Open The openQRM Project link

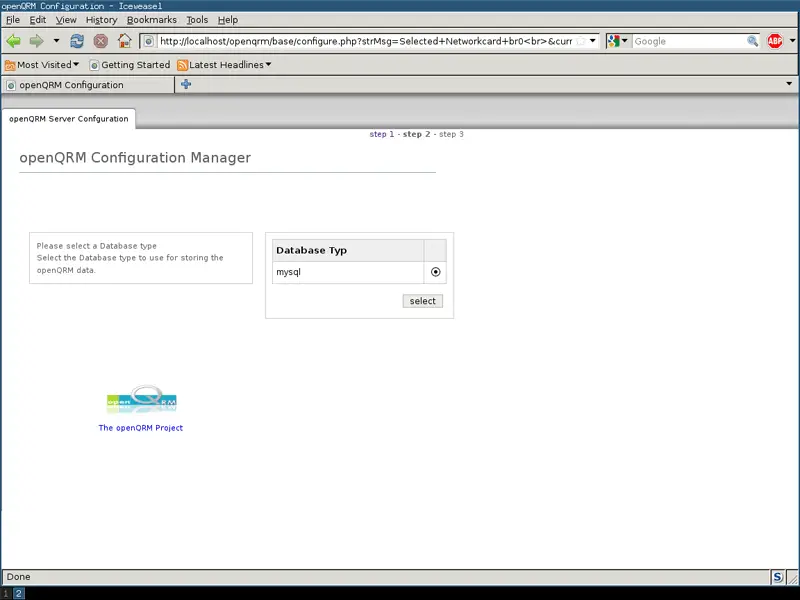click(141, 428)
